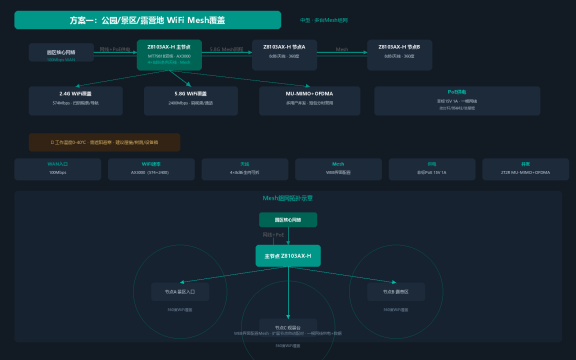Image resolution: width=576 pixels, height=360 pixels.
Task: Click the 360° WiFi coverage text under 节点A
Action: point(180,310)
